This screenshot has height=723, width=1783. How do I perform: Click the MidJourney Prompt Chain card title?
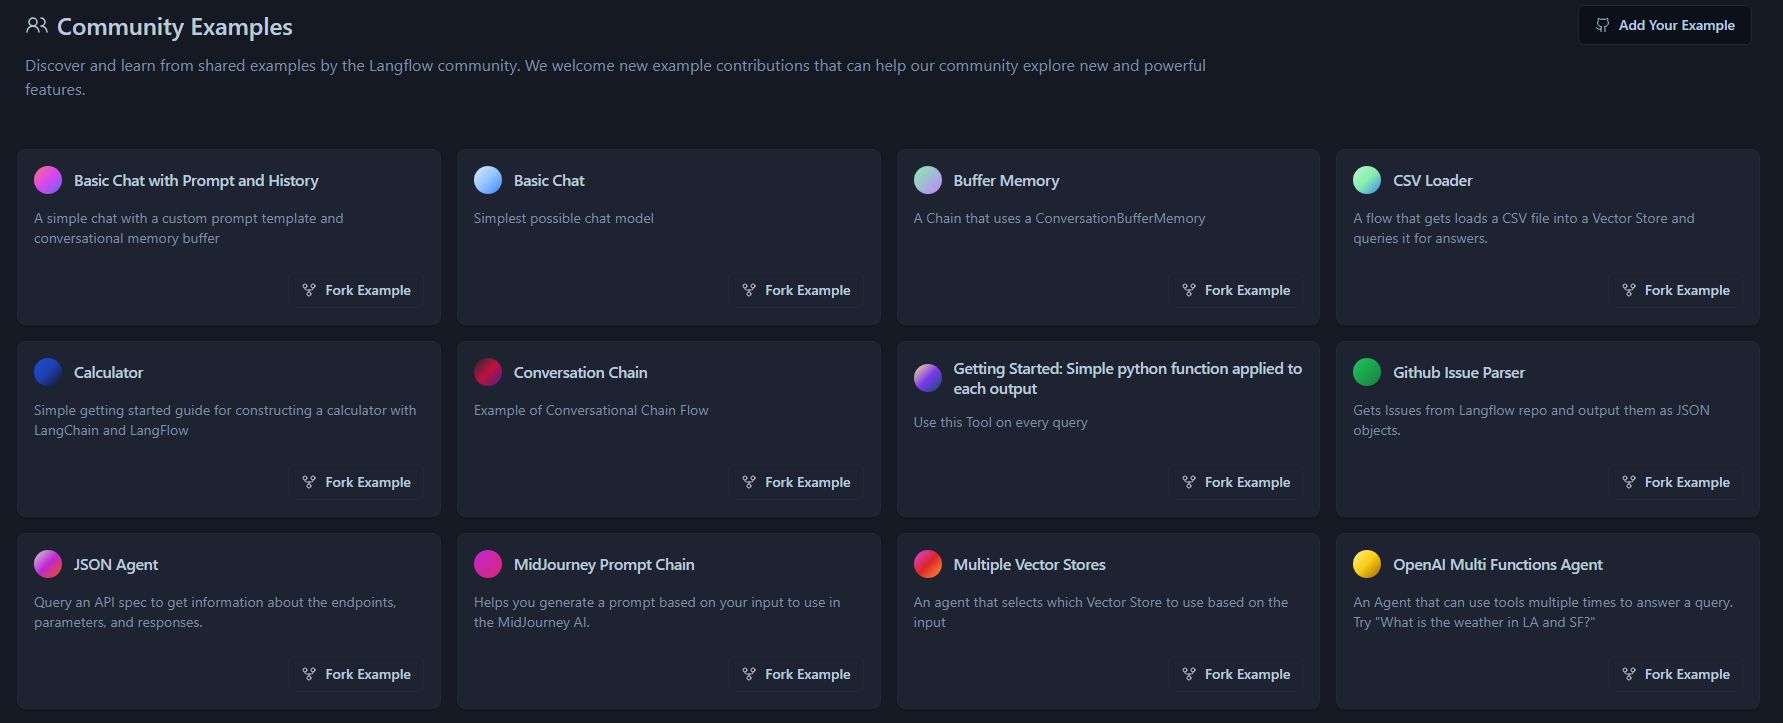(604, 565)
